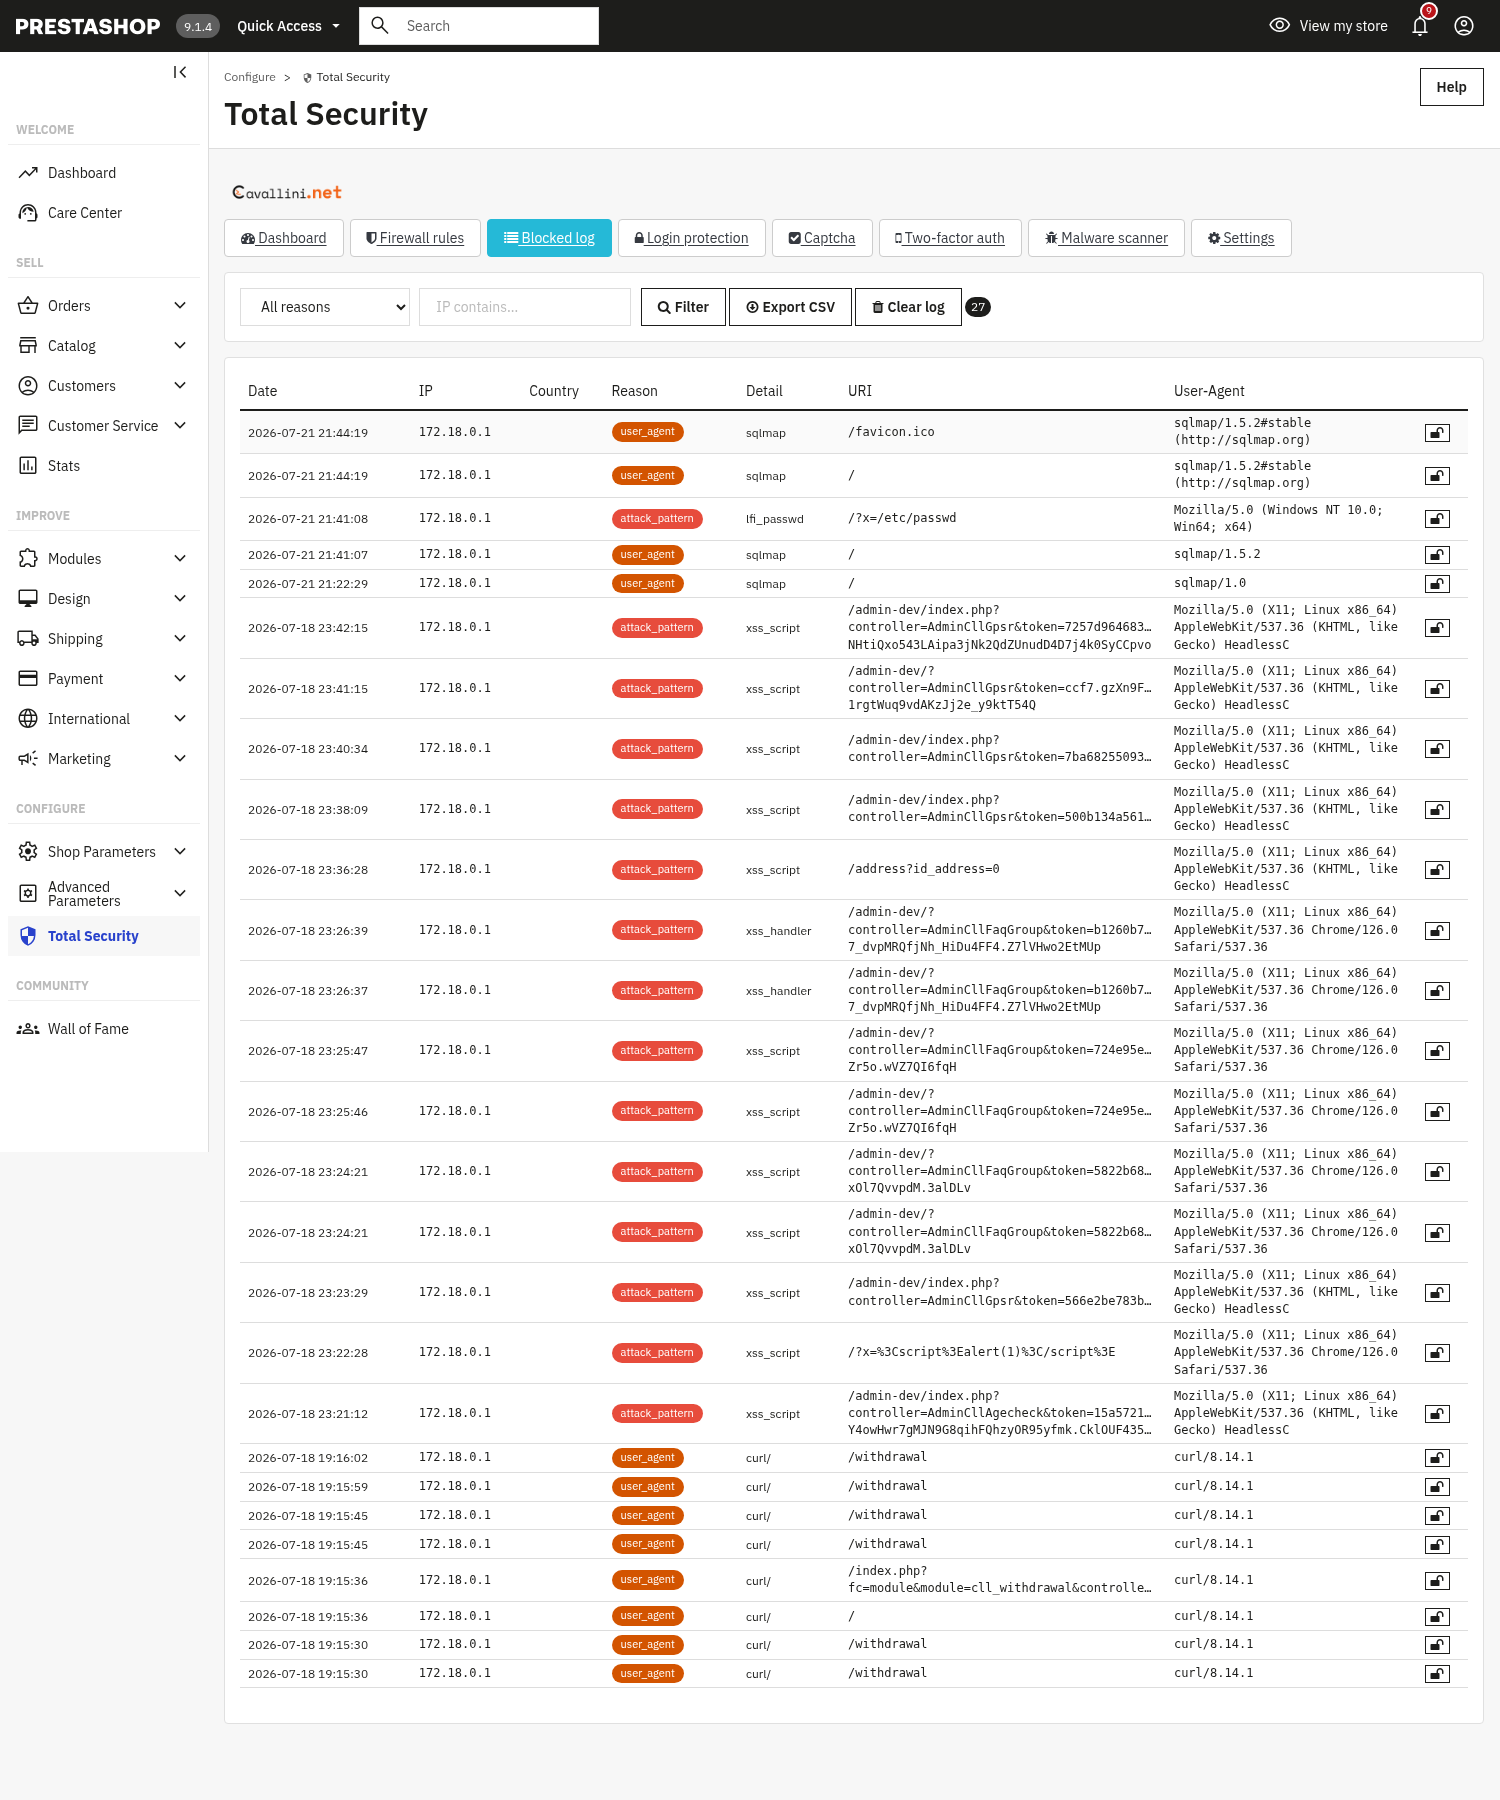Expand Advanced Parameters menu chevron
Image resolution: width=1500 pixels, height=1800 pixels.
coord(180,894)
